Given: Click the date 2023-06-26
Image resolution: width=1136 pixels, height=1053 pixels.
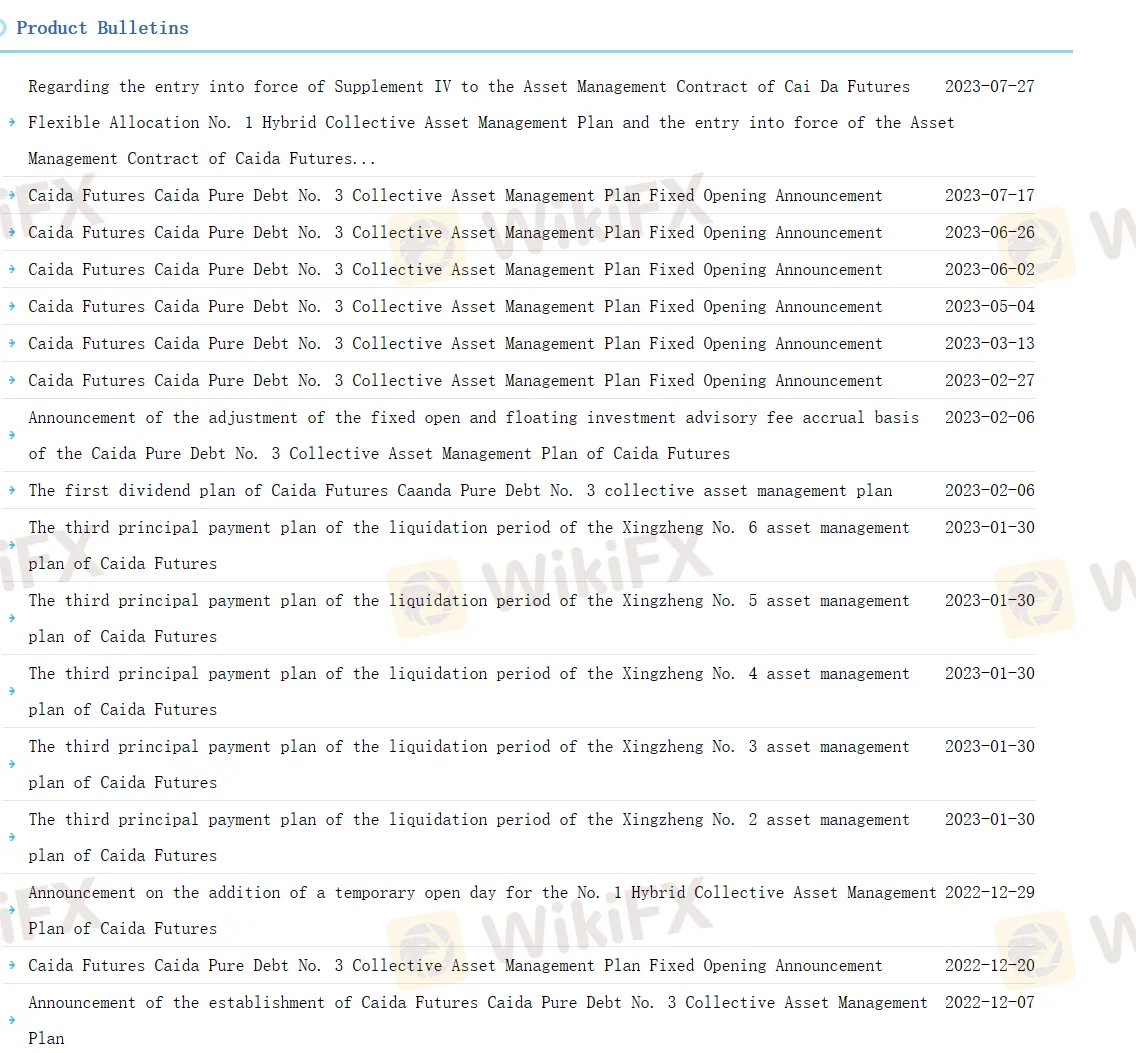Looking at the screenshot, I should pos(990,233).
